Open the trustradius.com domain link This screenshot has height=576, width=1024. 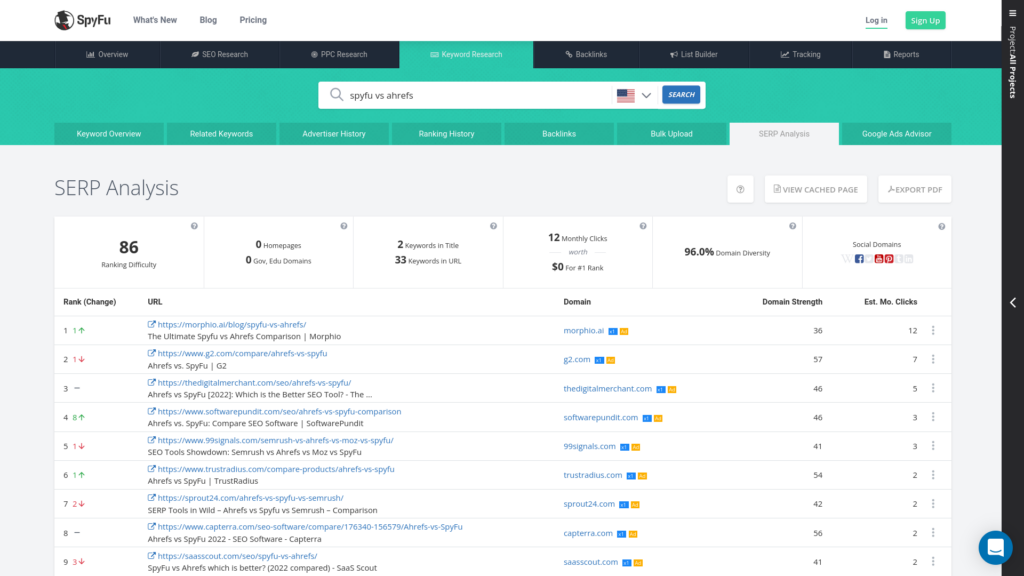[593, 475]
